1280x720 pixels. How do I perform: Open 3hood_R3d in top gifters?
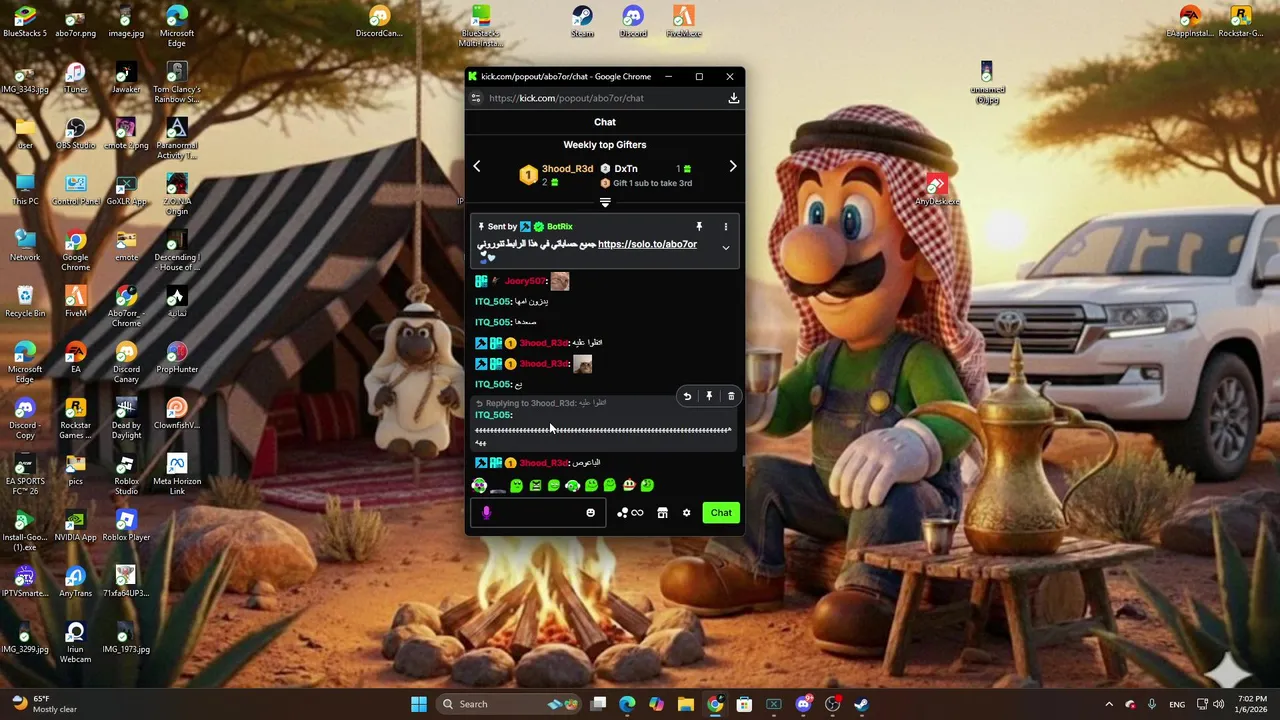[567, 169]
